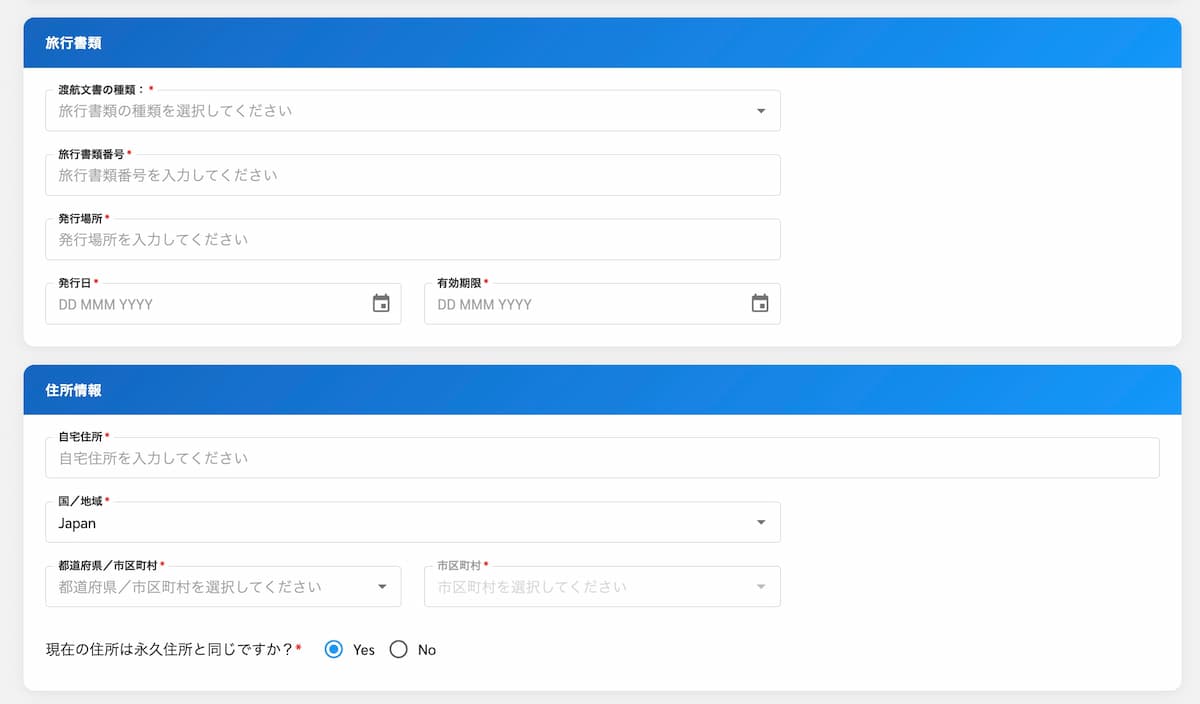Click the 発行日 date field
This screenshot has width=1200, height=704.
point(223,304)
